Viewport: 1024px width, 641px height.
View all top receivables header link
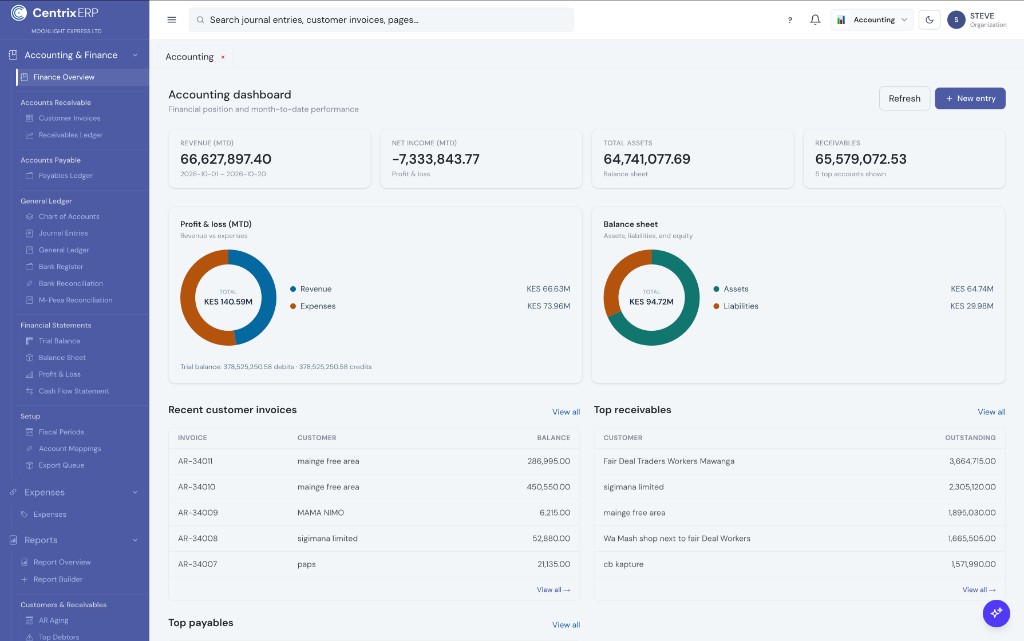(991, 412)
